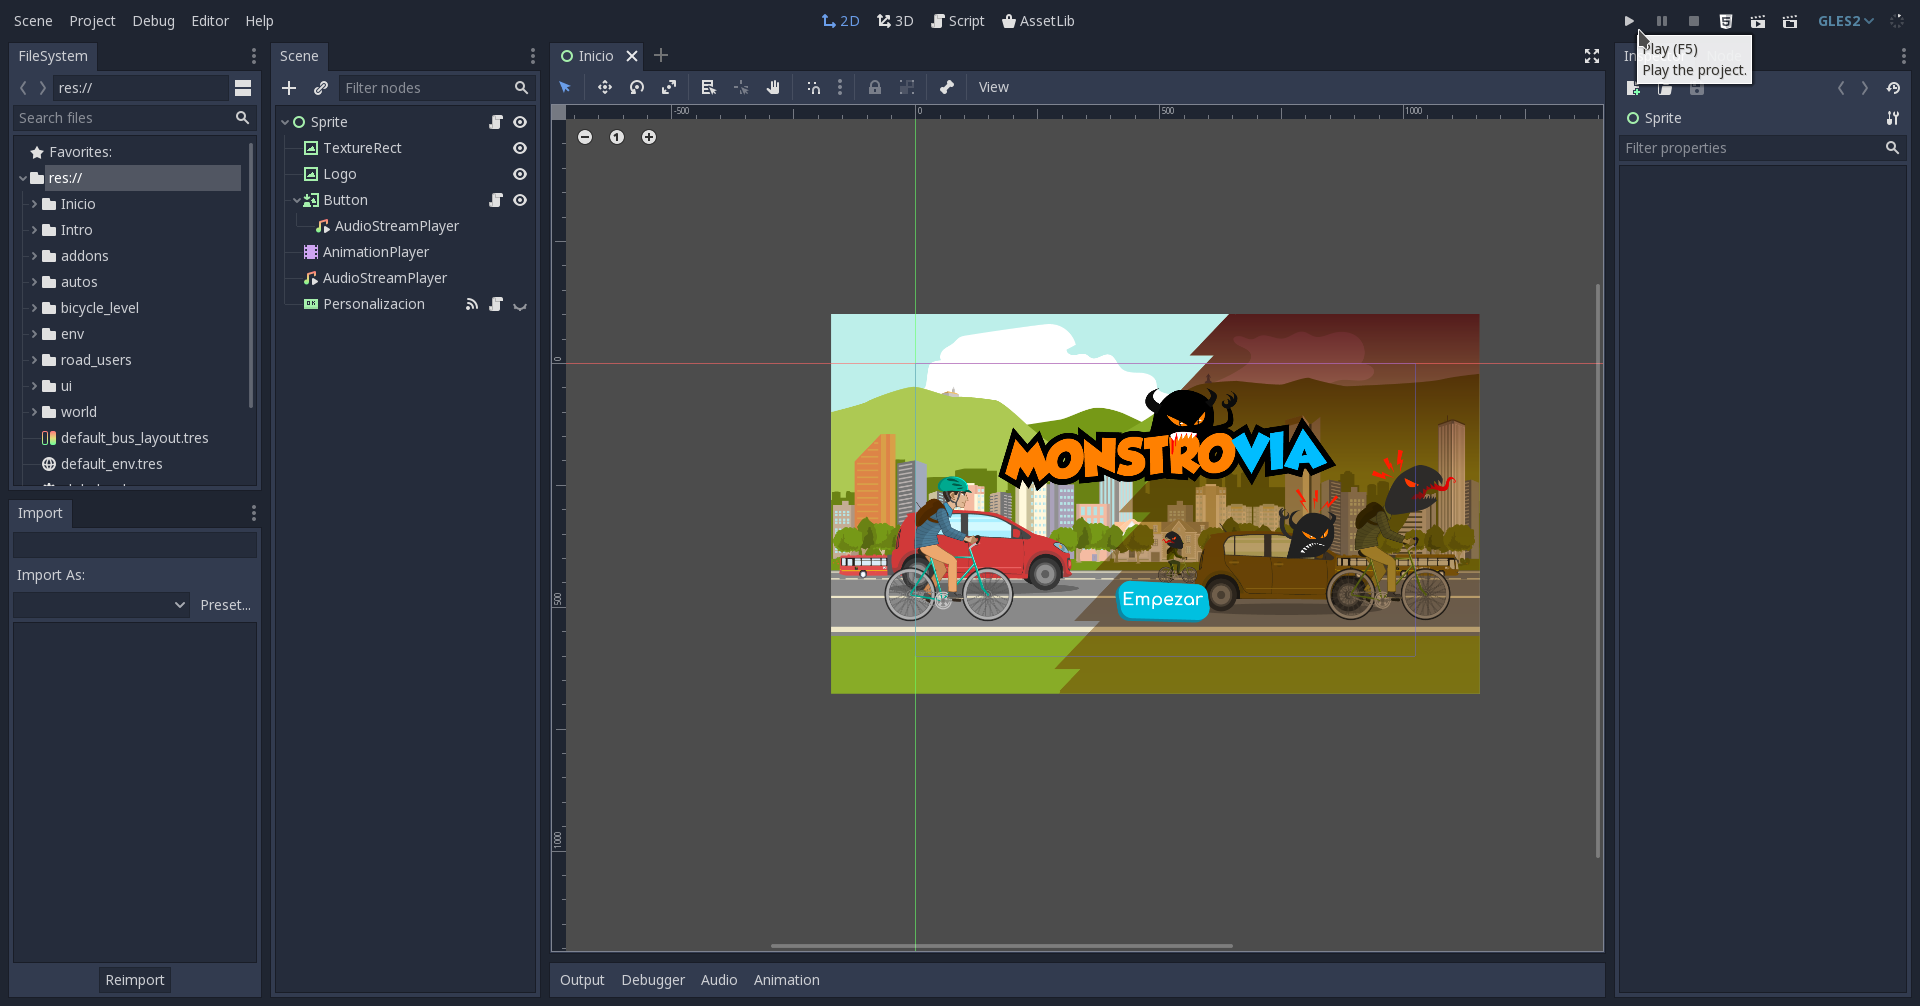
Task: Open the Debug menu
Action: pos(152,20)
